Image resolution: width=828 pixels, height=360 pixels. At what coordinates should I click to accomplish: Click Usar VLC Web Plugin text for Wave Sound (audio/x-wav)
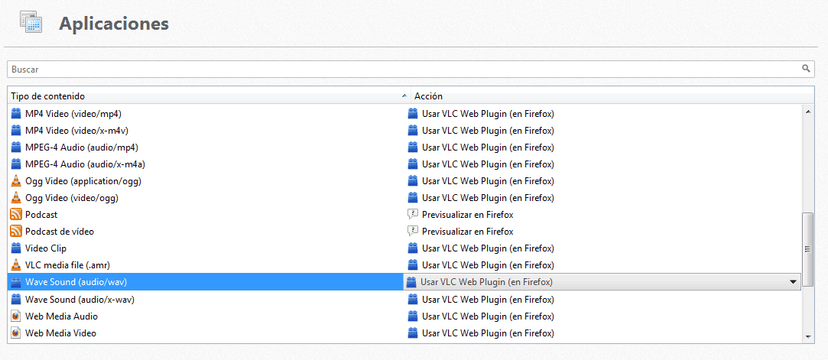488,299
